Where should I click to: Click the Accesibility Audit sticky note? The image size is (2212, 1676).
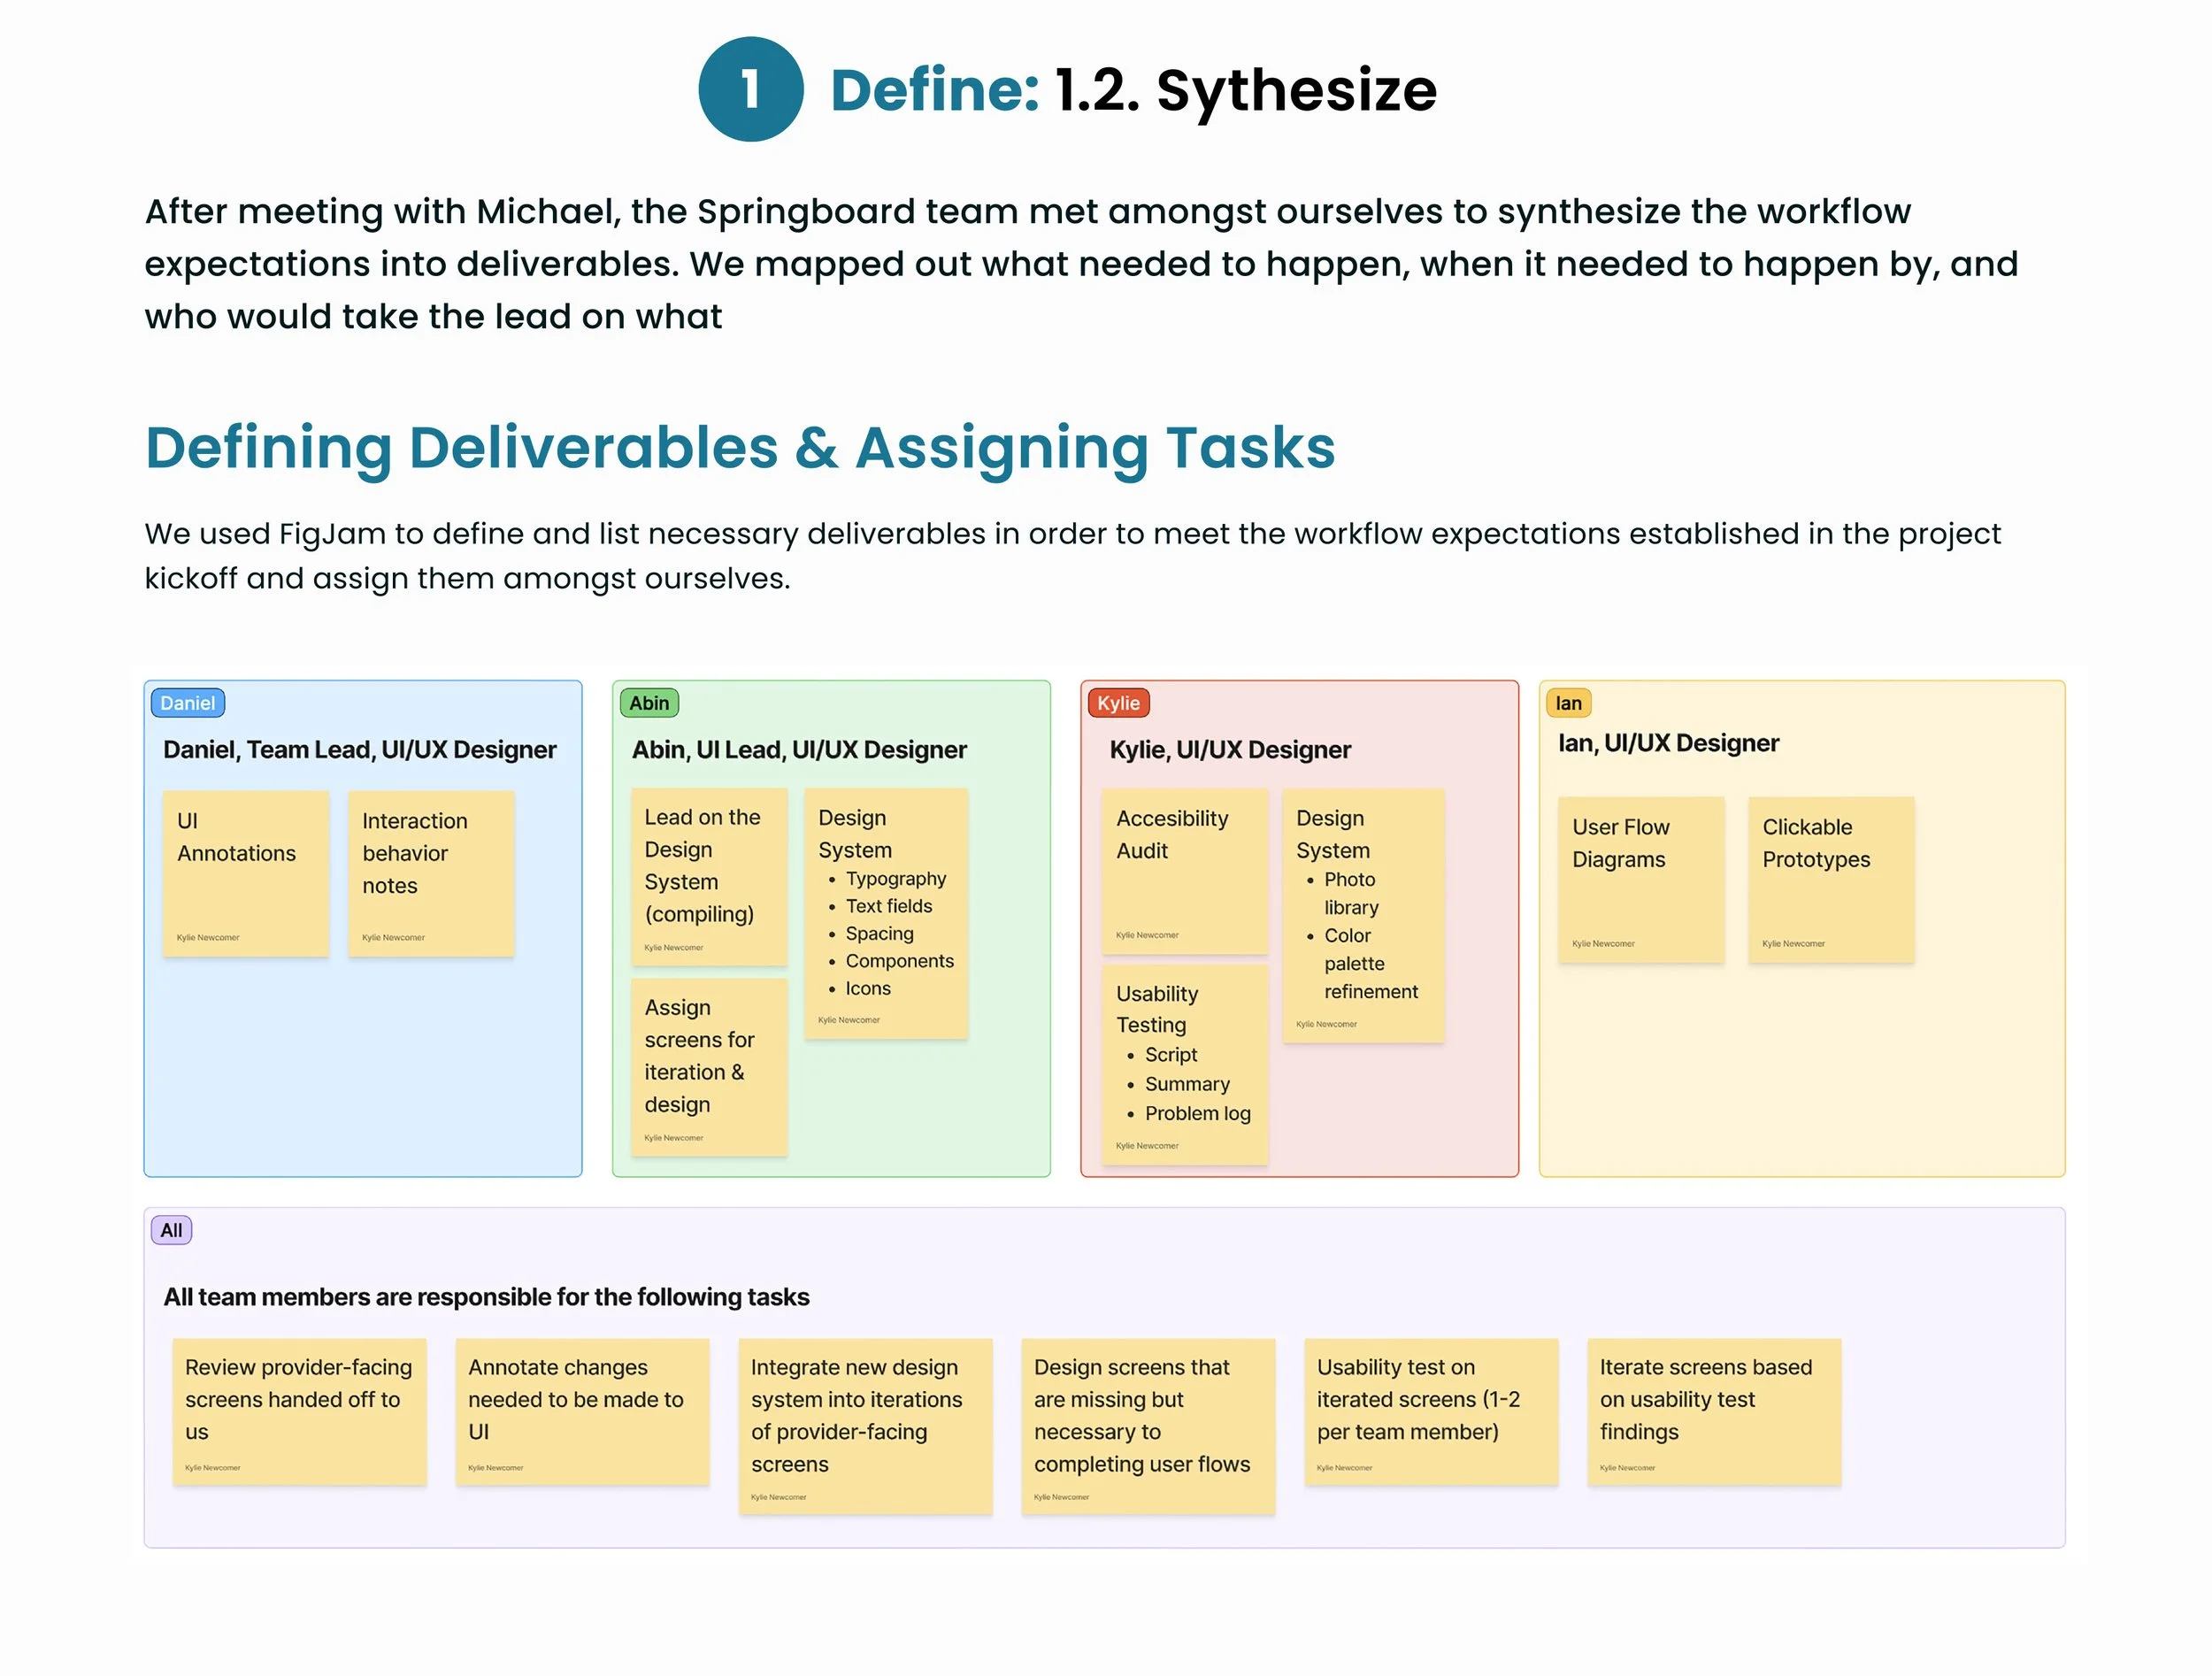coord(1184,870)
